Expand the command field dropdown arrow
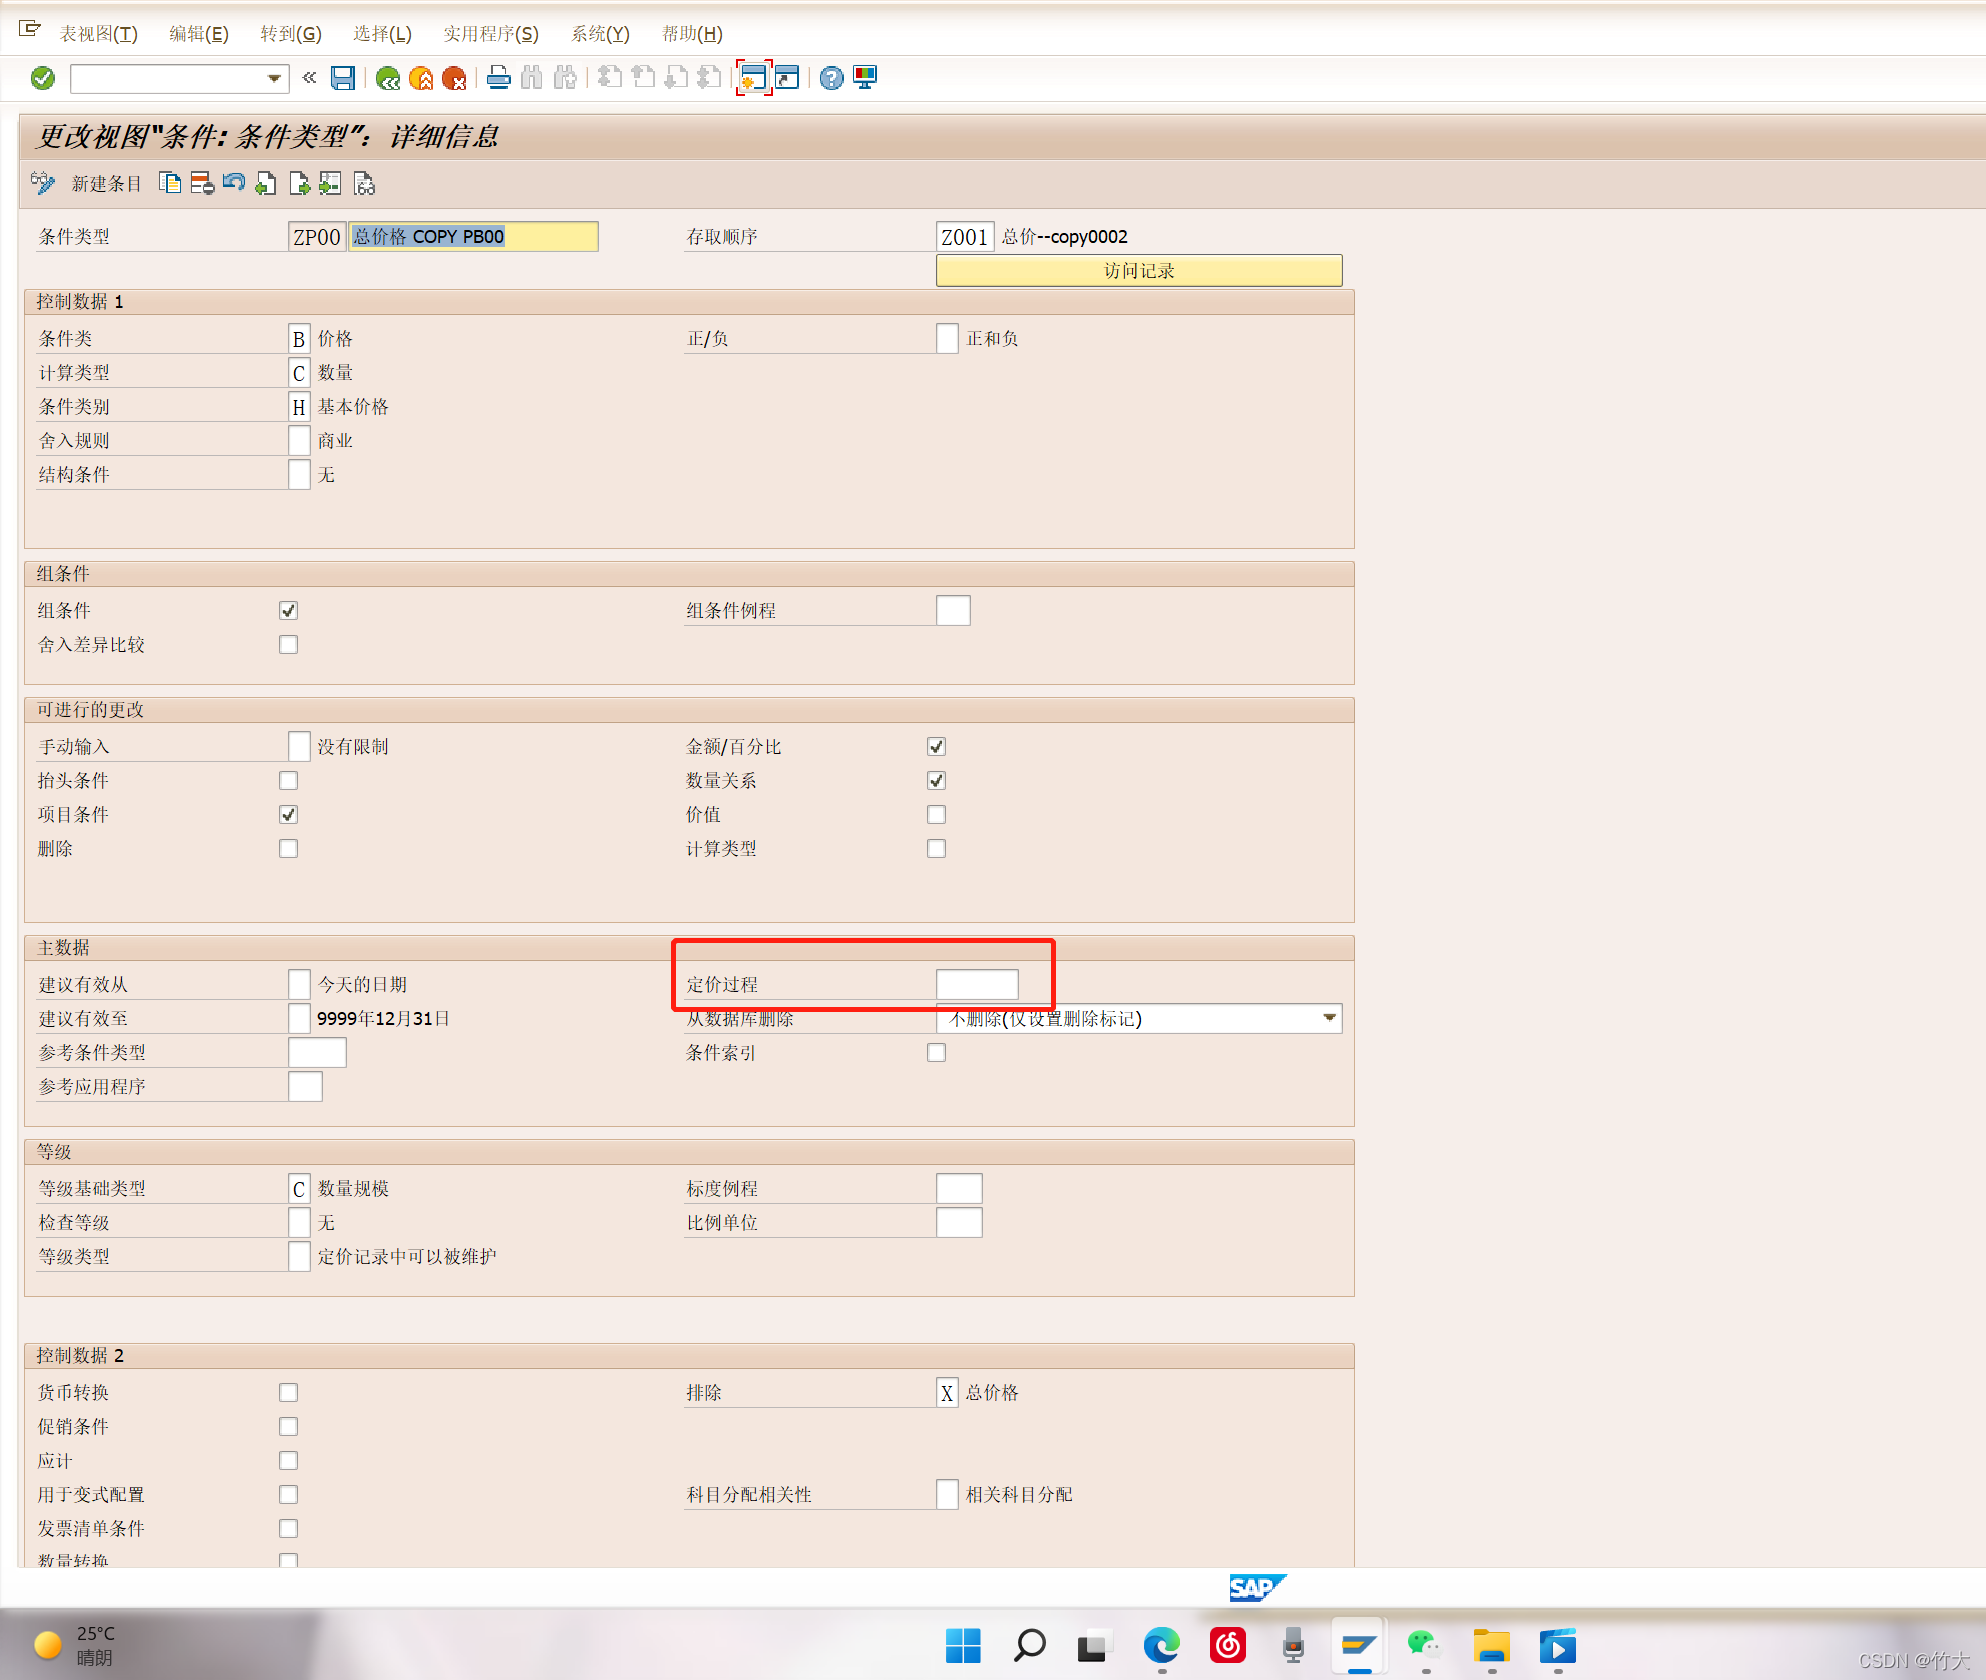Image resolution: width=1986 pixels, height=1680 pixels. coord(274,78)
